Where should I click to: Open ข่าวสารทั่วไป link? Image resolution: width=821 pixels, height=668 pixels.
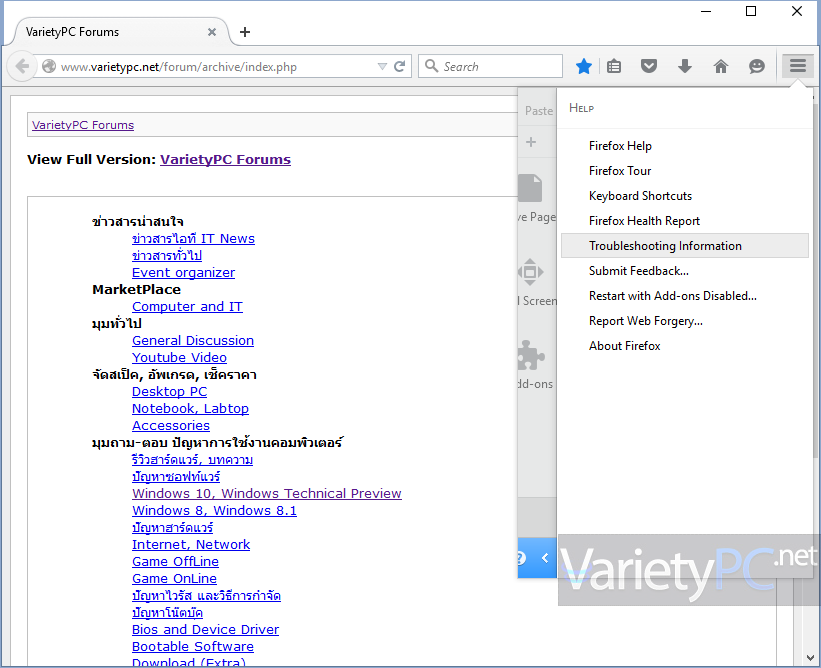[x=167, y=256]
